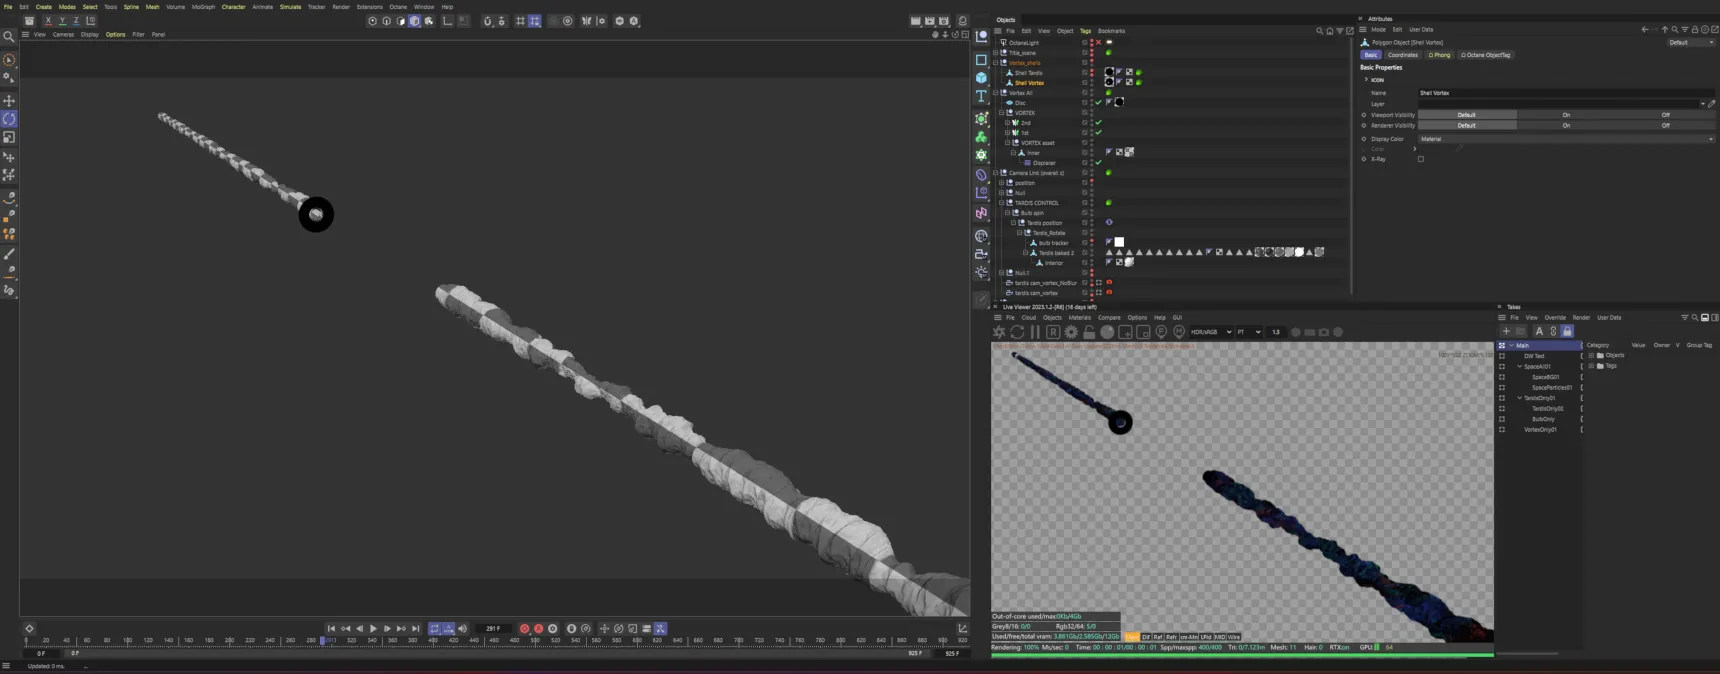Open the Display Color dropdown

pyautogui.click(x=1566, y=139)
